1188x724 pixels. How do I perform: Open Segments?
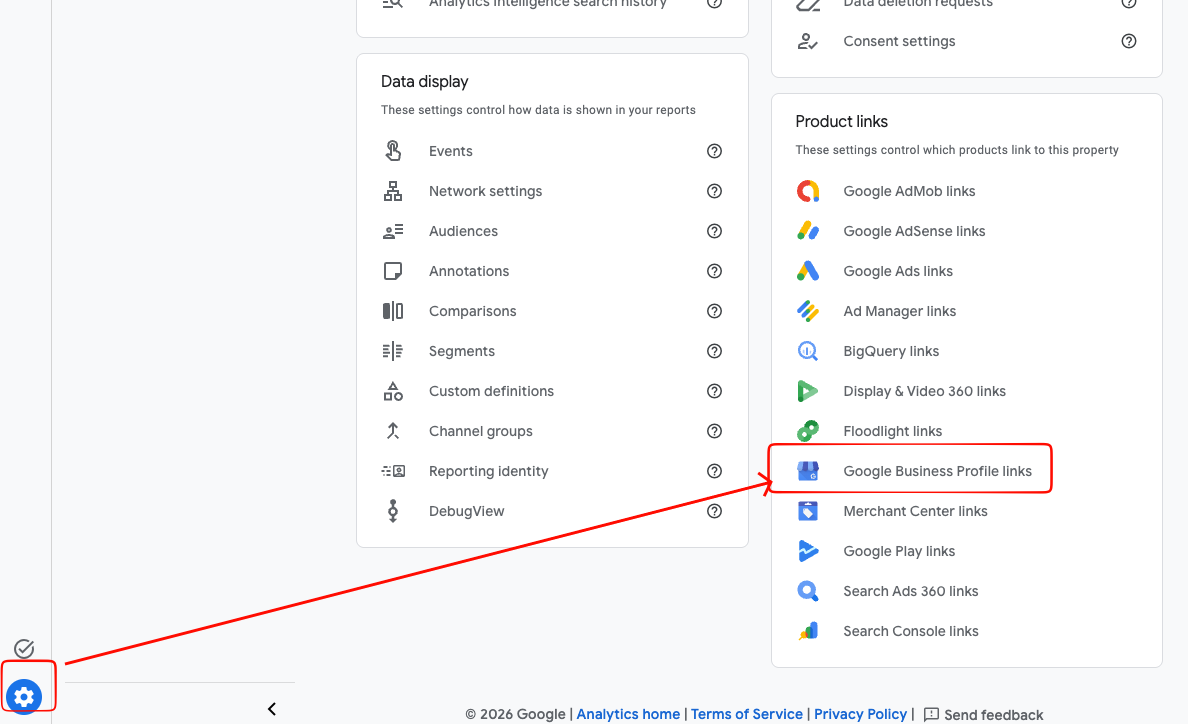(x=462, y=351)
